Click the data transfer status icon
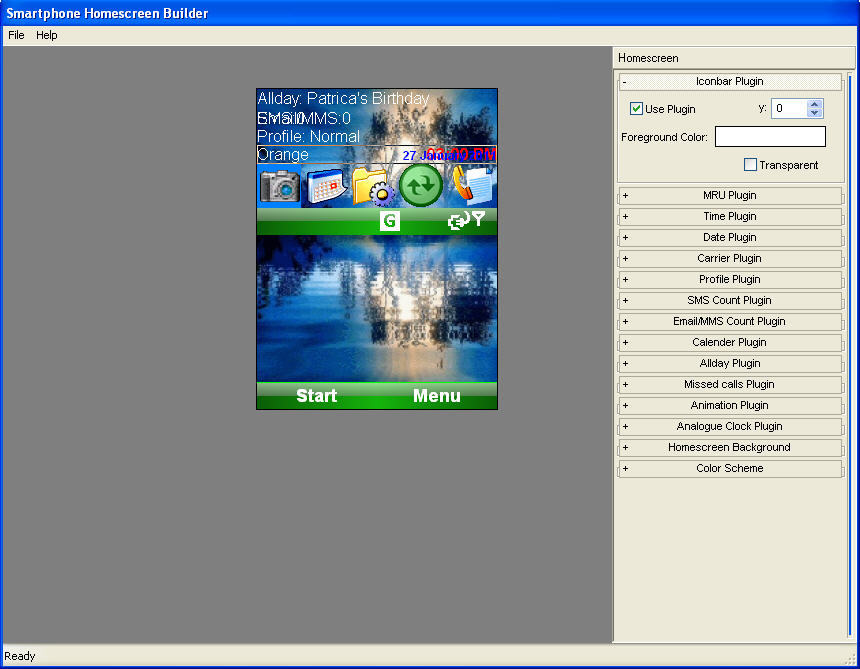Image resolution: width=860 pixels, height=669 pixels. pyautogui.click(x=459, y=220)
